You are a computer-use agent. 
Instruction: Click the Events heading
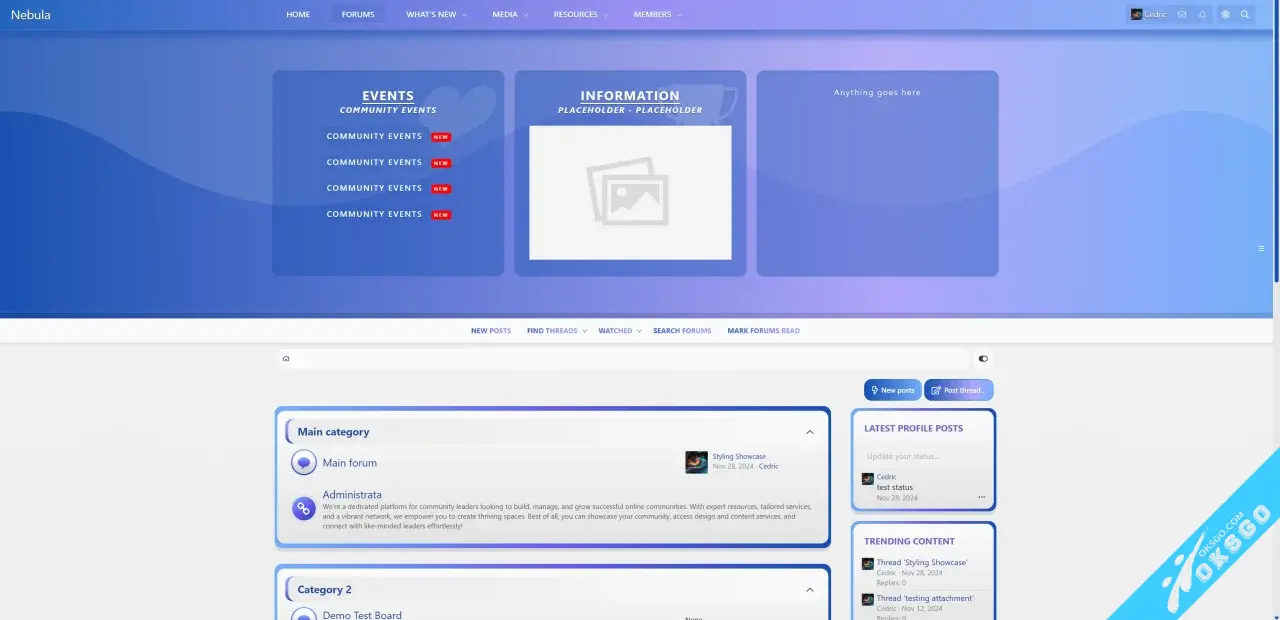click(388, 96)
